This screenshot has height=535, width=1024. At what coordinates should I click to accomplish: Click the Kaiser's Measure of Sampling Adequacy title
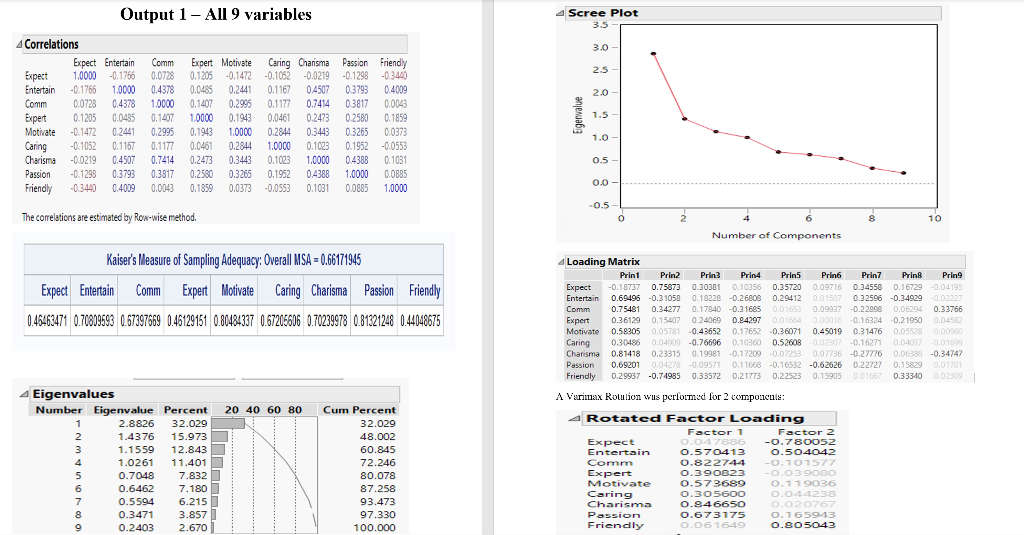click(234, 260)
